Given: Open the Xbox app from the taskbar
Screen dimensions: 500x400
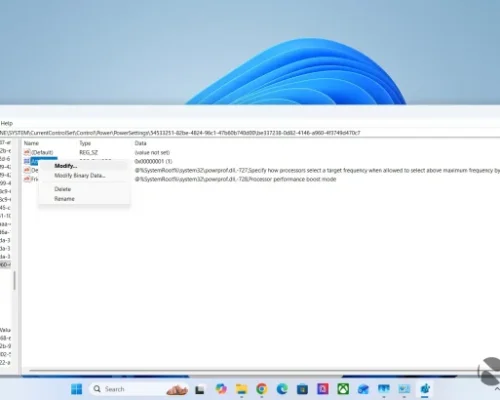Looking at the screenshot, I should tap(343, 389).
